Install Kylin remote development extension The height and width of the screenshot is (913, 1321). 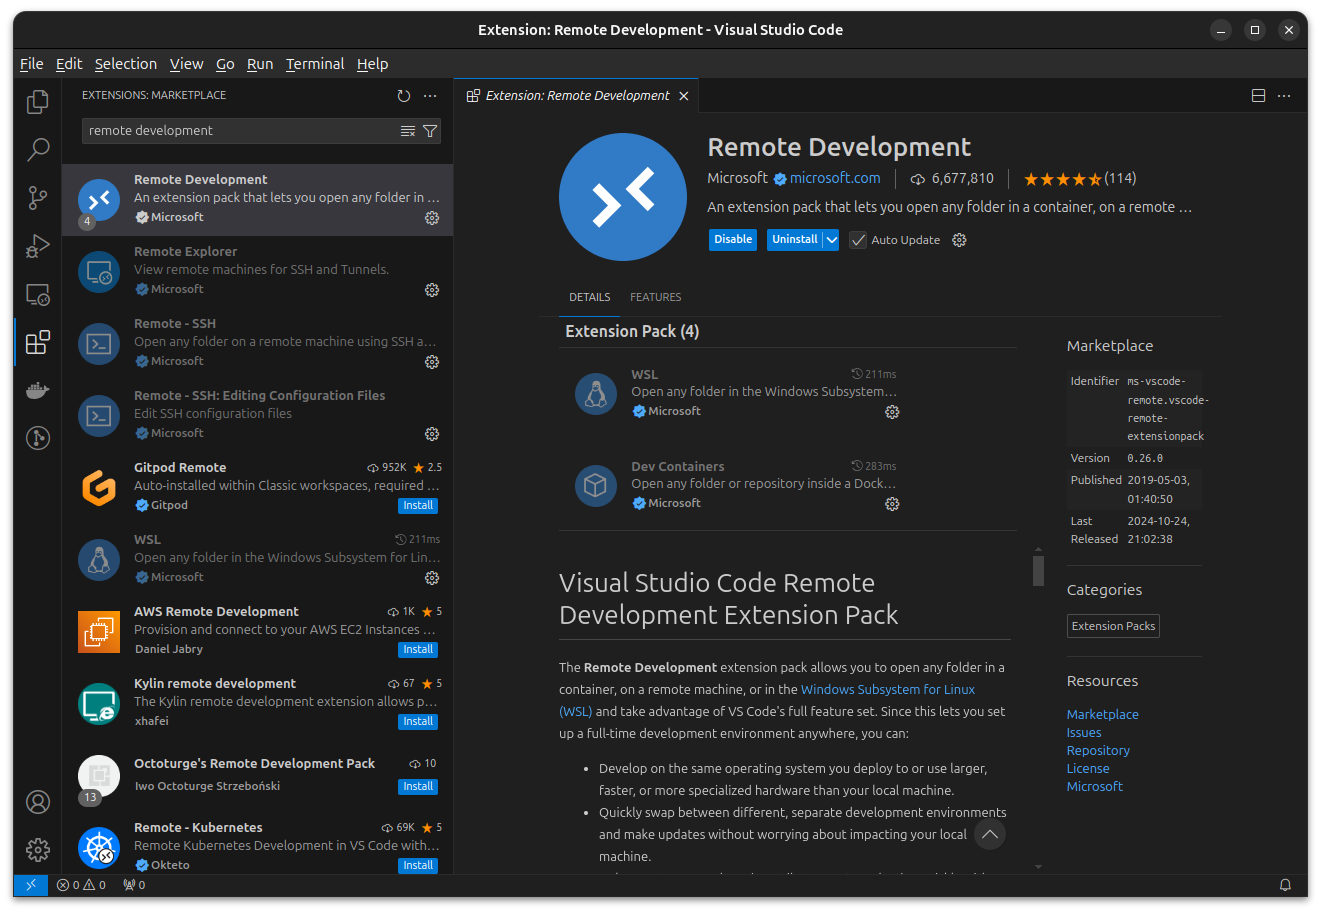point(418,722)
